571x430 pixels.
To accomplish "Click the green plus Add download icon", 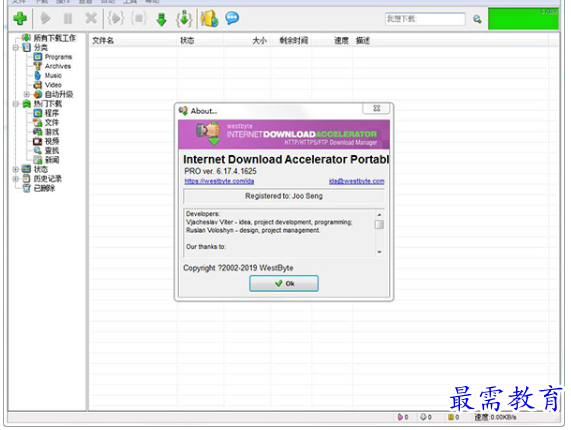I will (x=20, y=18).
